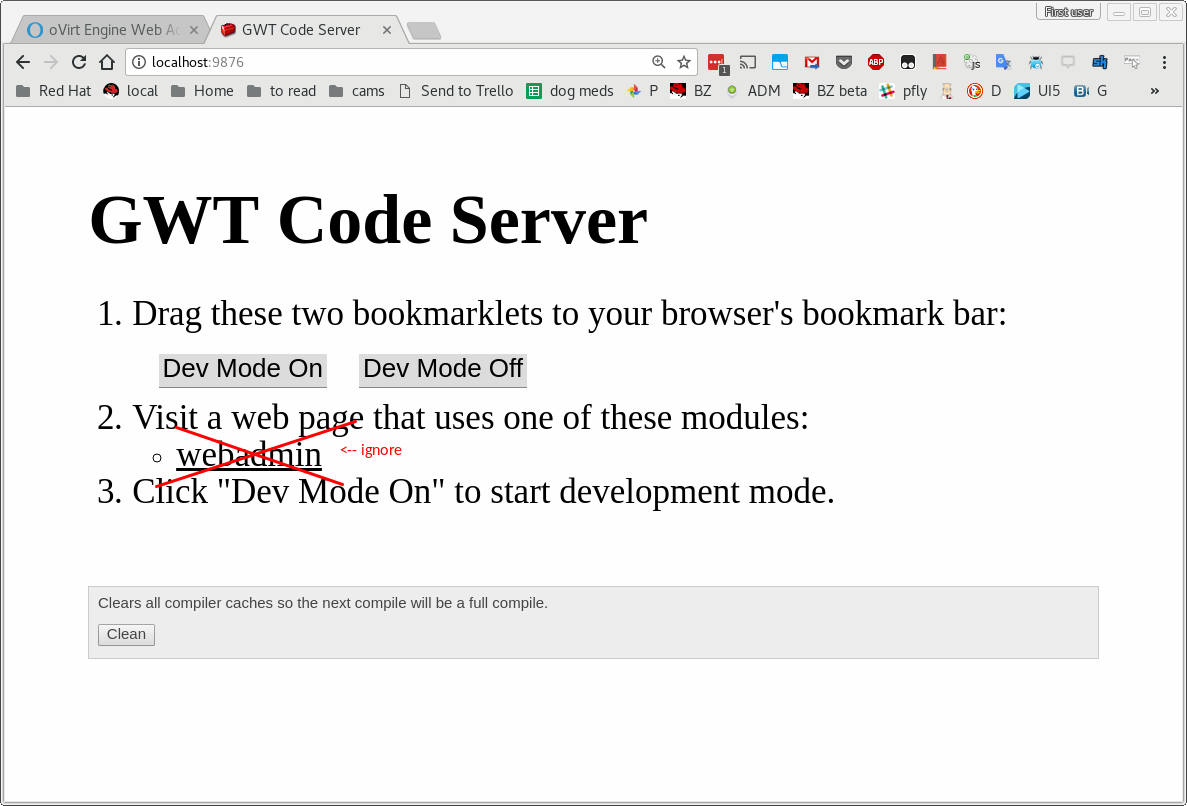This screenshot has height=806, width=1187.
Task: Open the Pocket extension icon
Action: coord(843,62)
